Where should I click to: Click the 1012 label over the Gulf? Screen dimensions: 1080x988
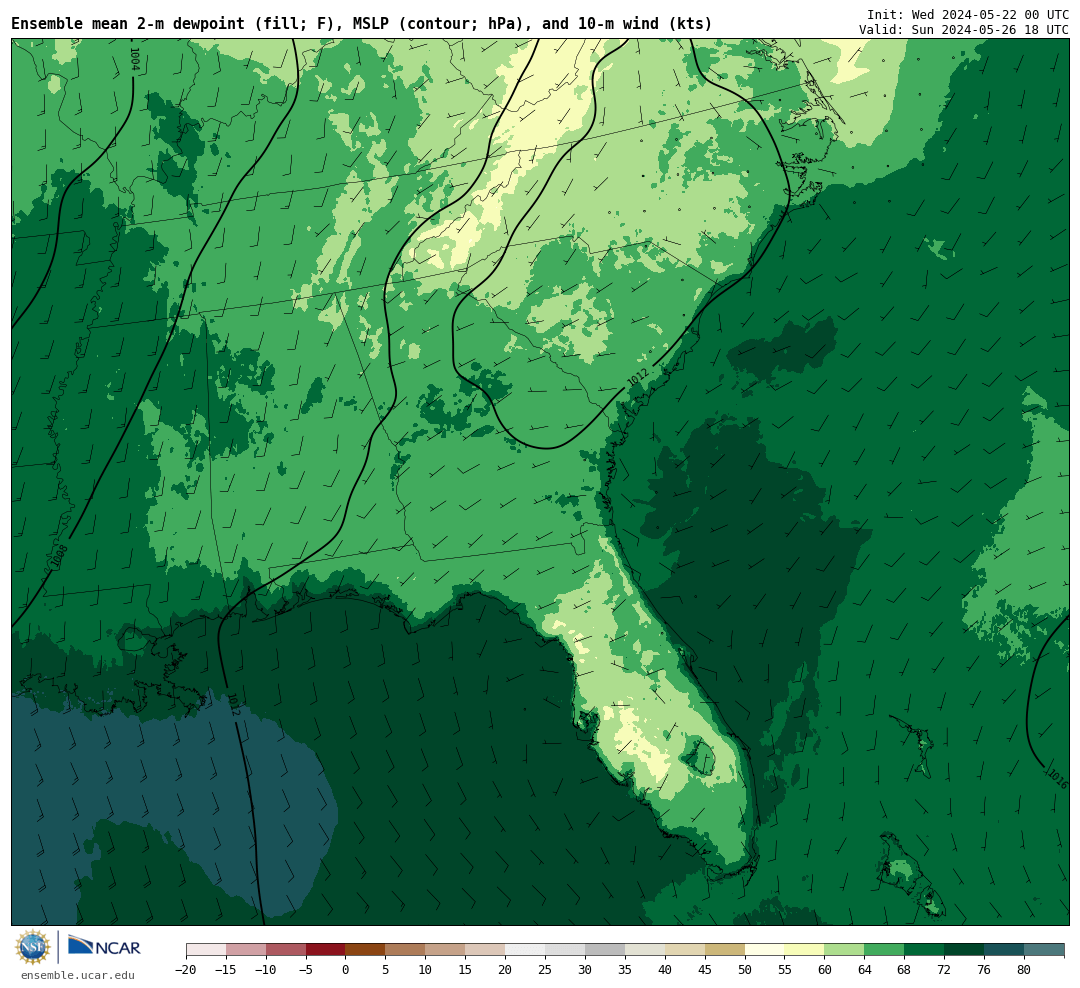233,704
